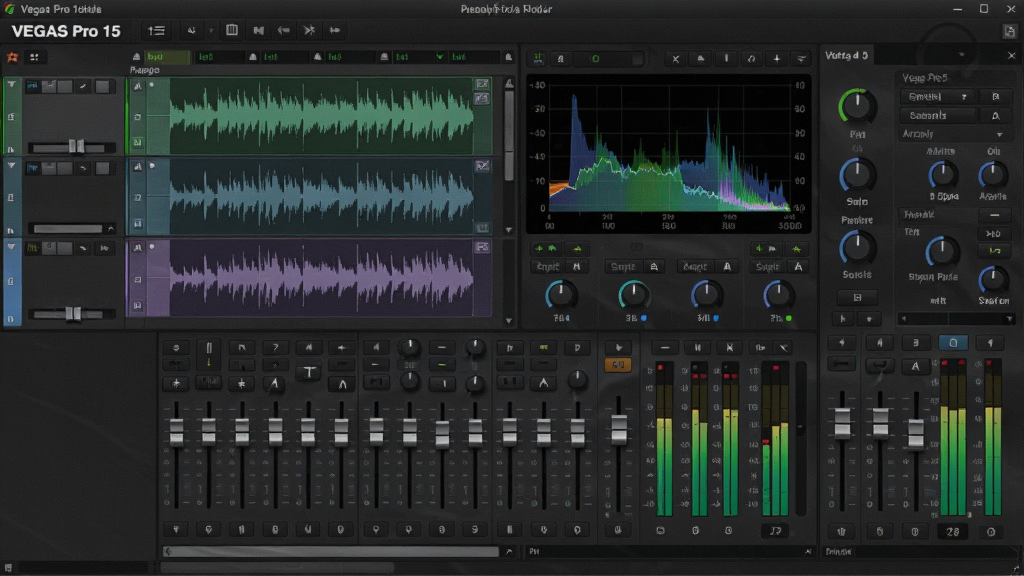
Task: Click the plus icon above the spectrum analyzer
Action: point(776,59)
